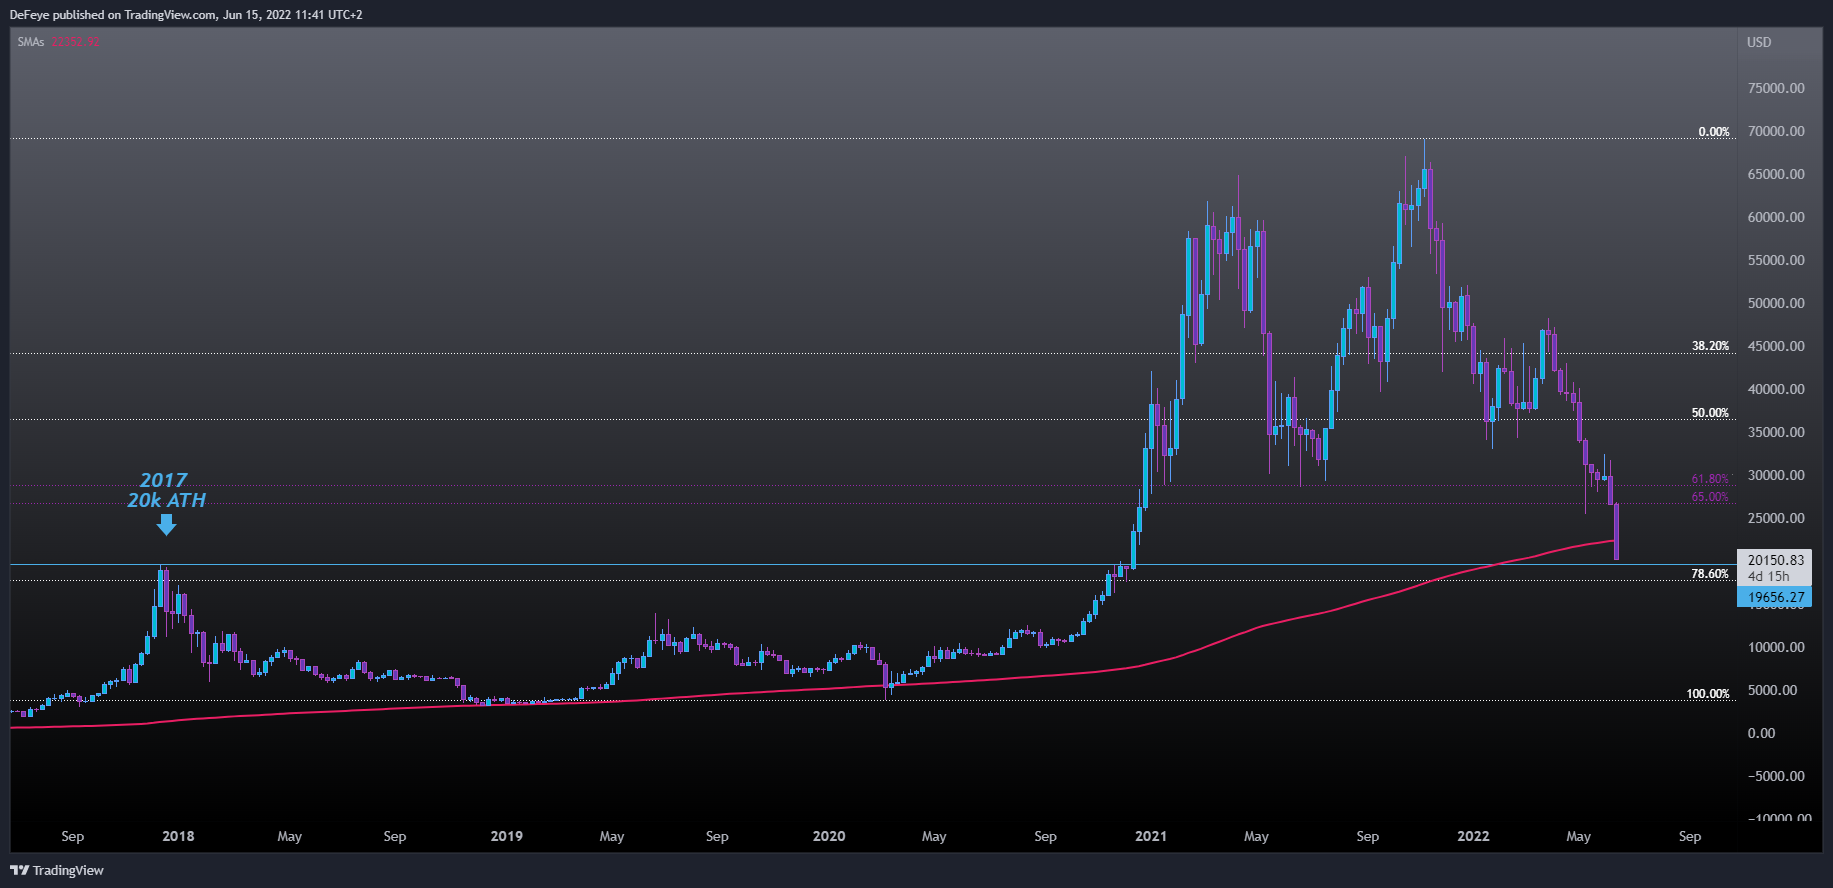The height and width of the screenshot is (888, 1833).
Task: Select the 50.00% Fibonacci level label
Action: [x=1710, y=413]
